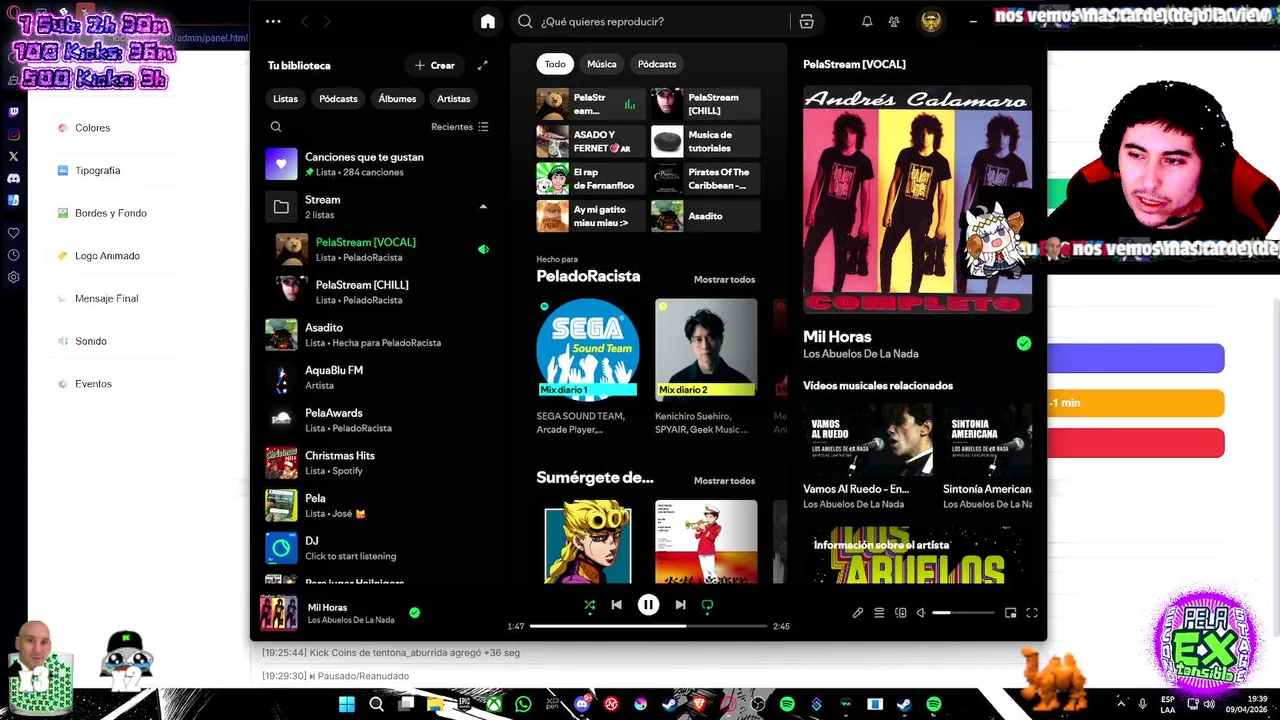This screenshot has height=720, width=1280.
Task: Skip to the previous track
Action: (x=617, y=604)
